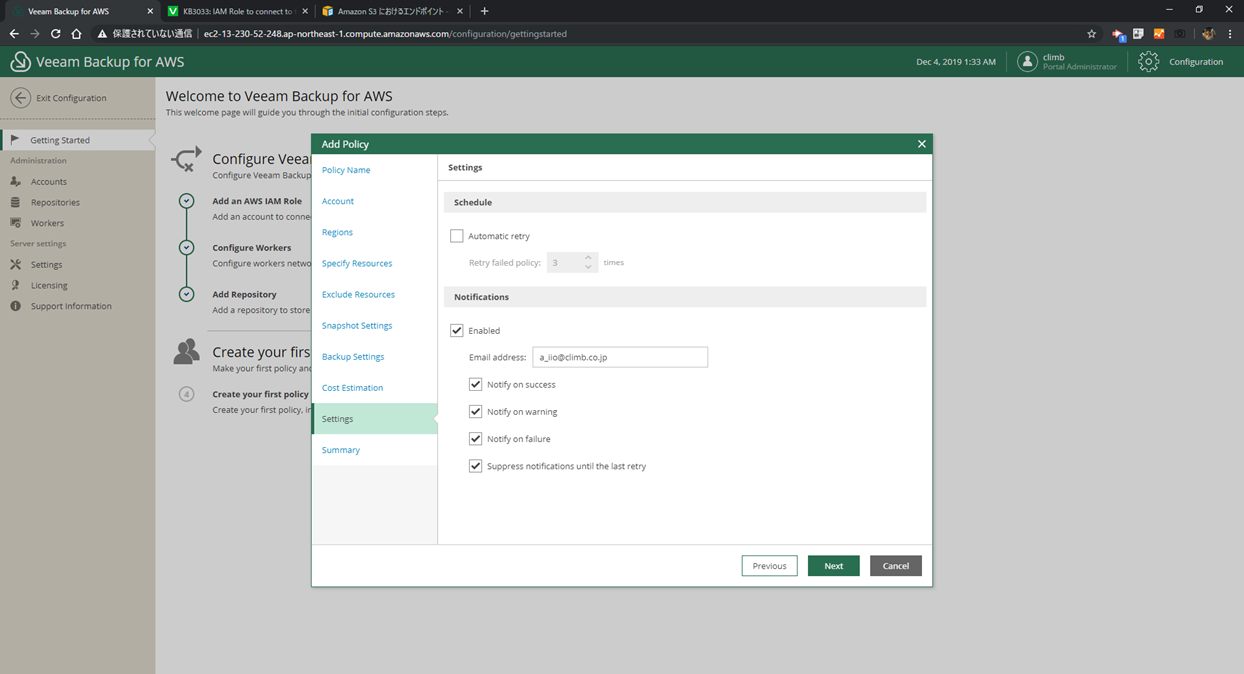Image resolution: width=1244 pixels, height=674 pixels.
Task: Click the Support Information info icon
Action: (x=15, y=306)
